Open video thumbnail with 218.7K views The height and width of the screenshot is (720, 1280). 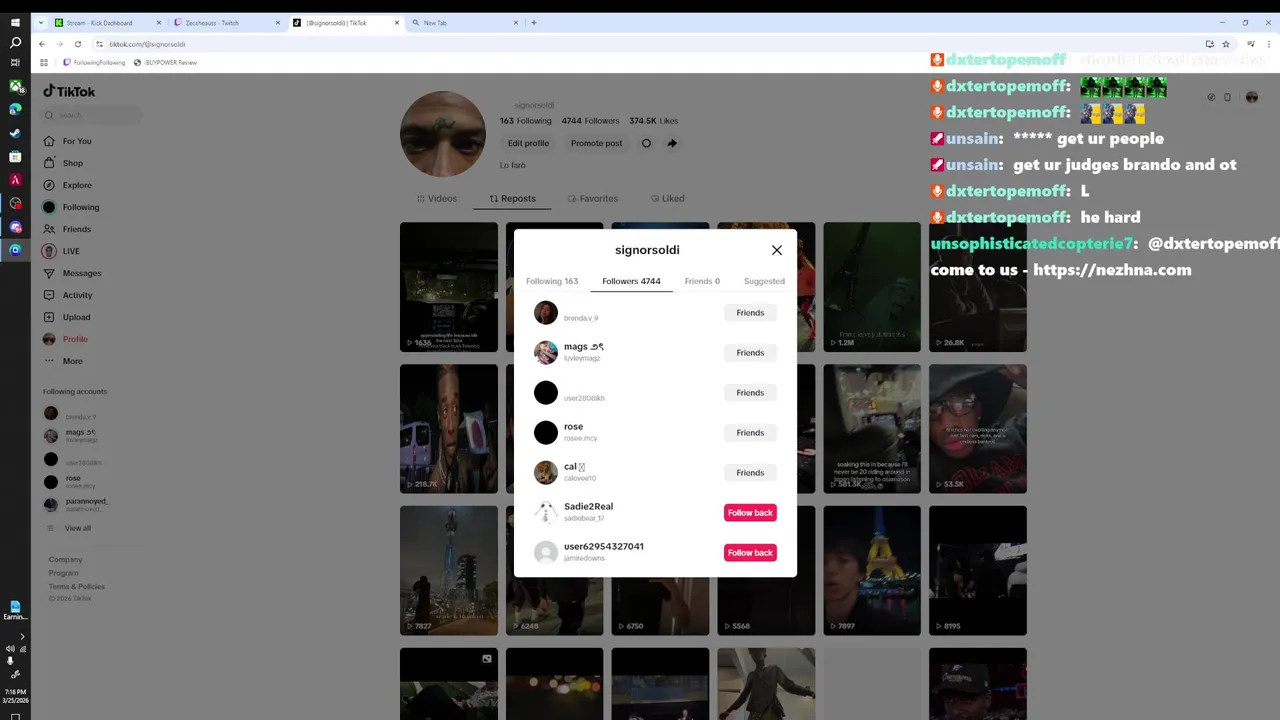click(x=449, y=429)
